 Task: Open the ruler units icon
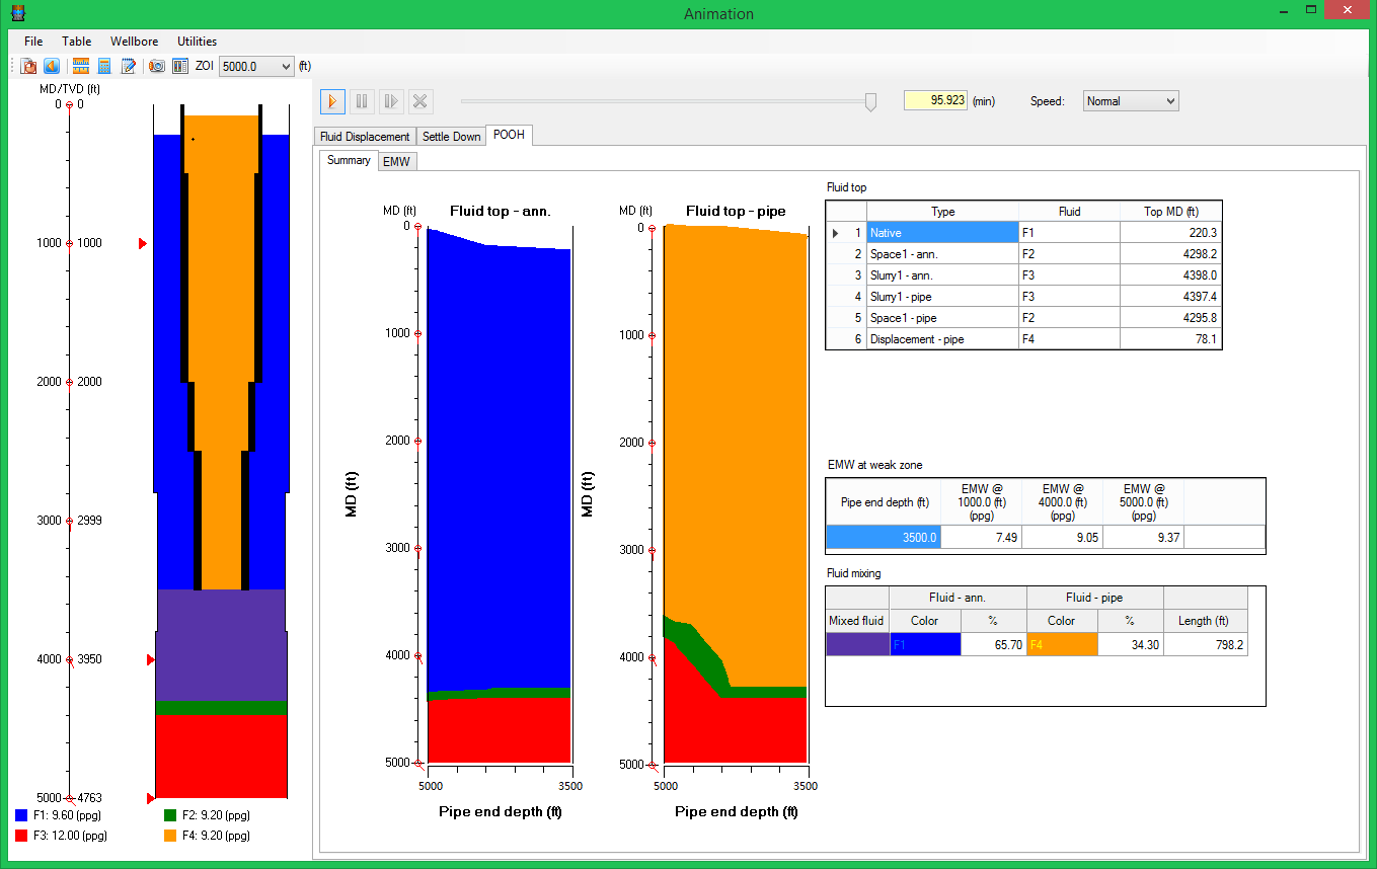(x=81, y=66)
